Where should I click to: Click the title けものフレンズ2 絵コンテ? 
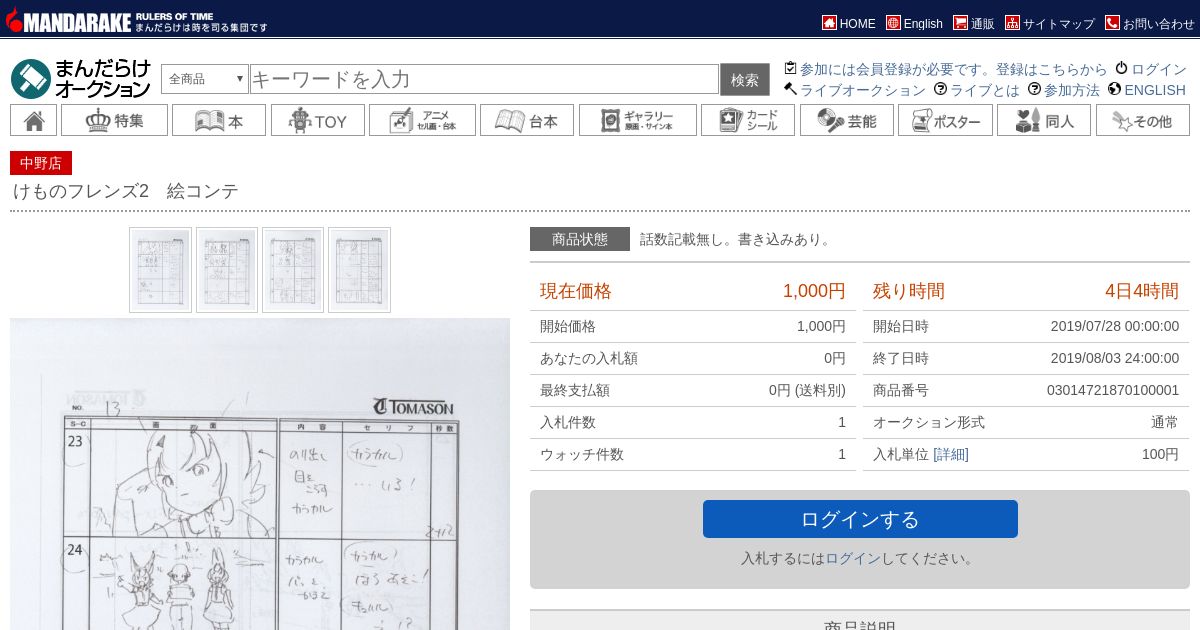[125, 191]
